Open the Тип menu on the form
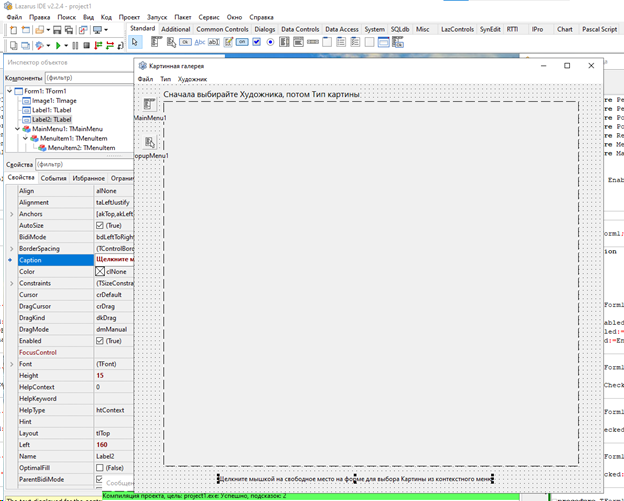 (166, 79)
